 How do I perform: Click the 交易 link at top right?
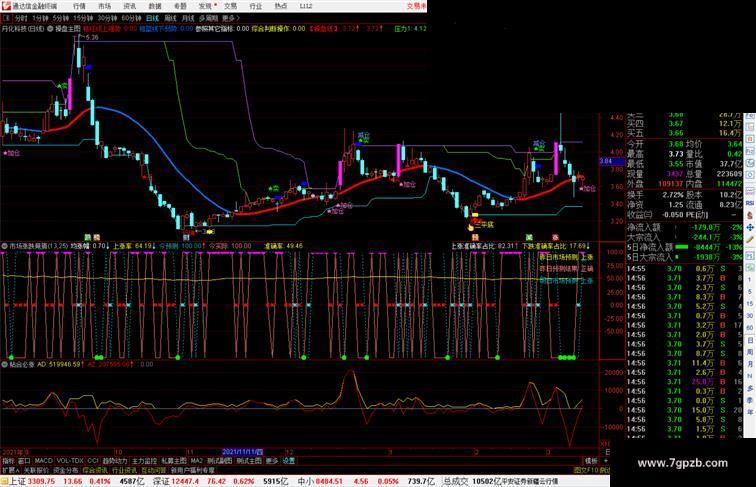(x=416, y=6)
